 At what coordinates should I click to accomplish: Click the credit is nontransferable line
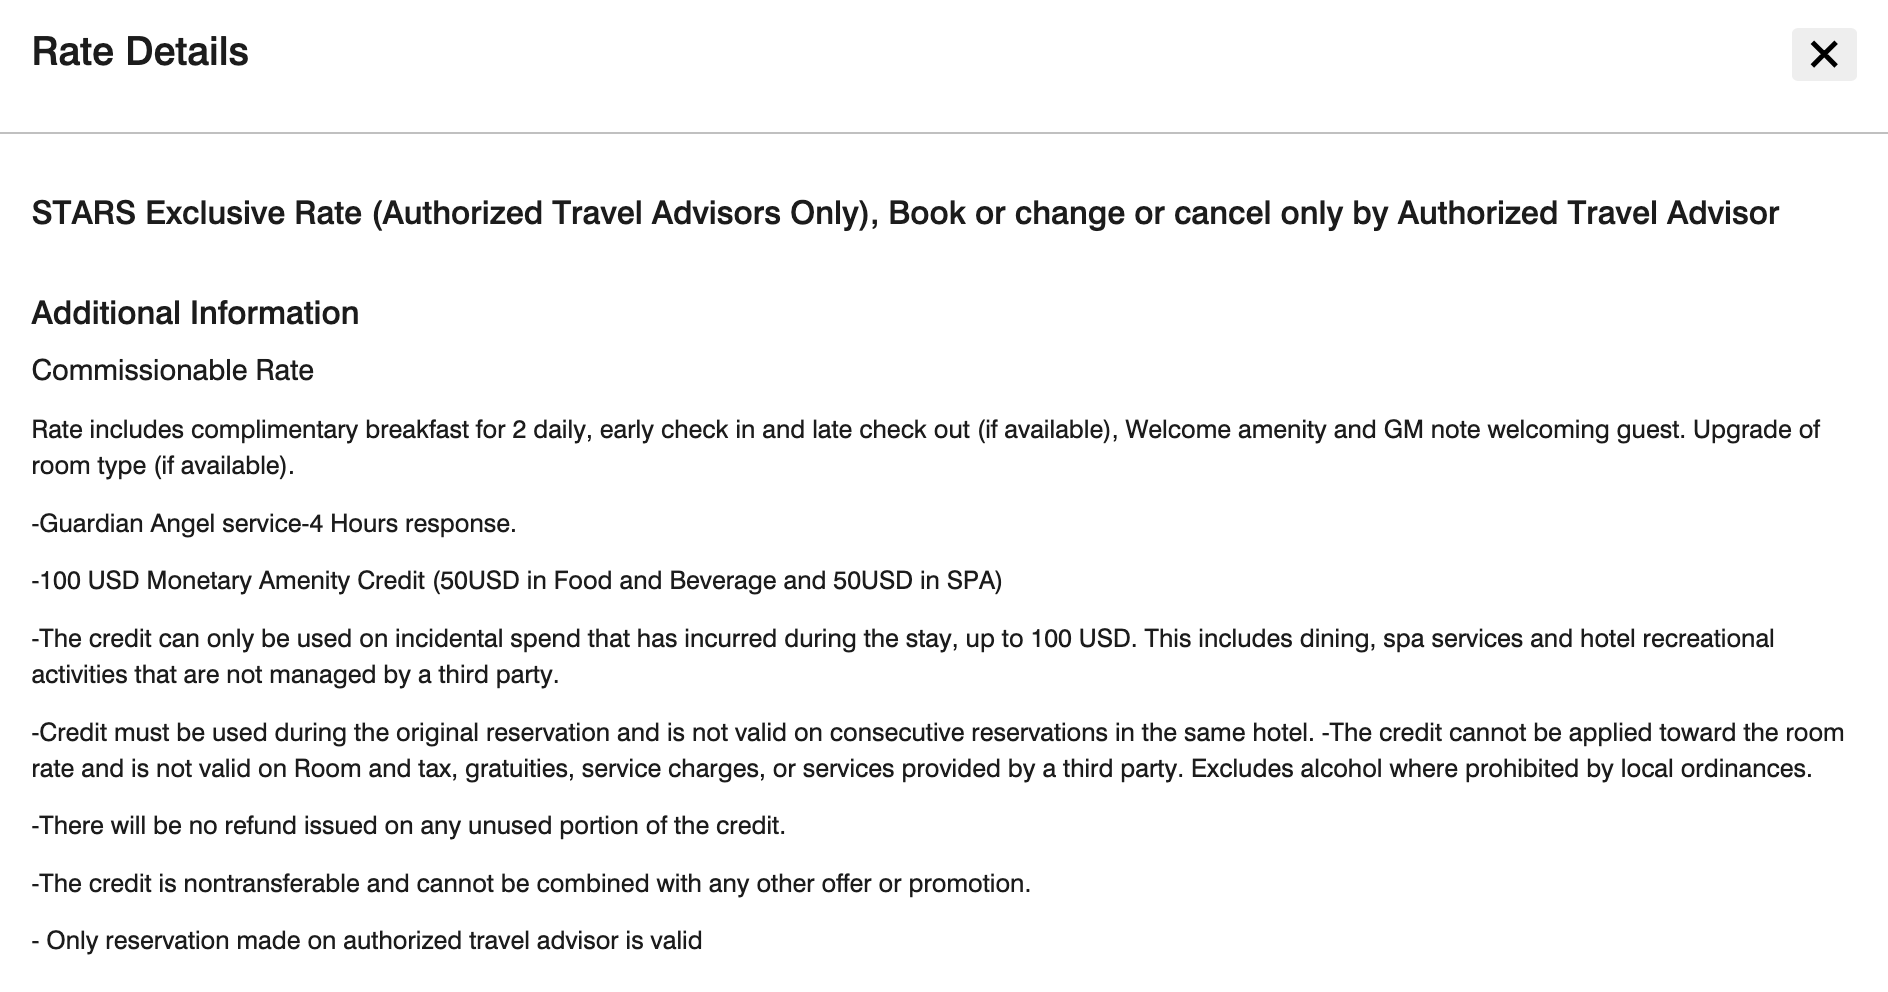tap(531, 884)
